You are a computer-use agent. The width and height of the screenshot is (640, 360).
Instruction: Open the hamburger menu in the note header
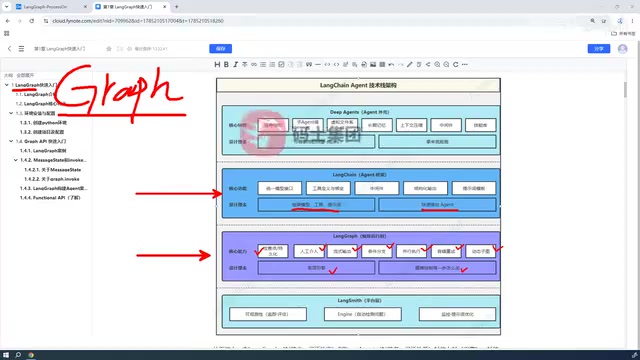(x=21, y=49)
